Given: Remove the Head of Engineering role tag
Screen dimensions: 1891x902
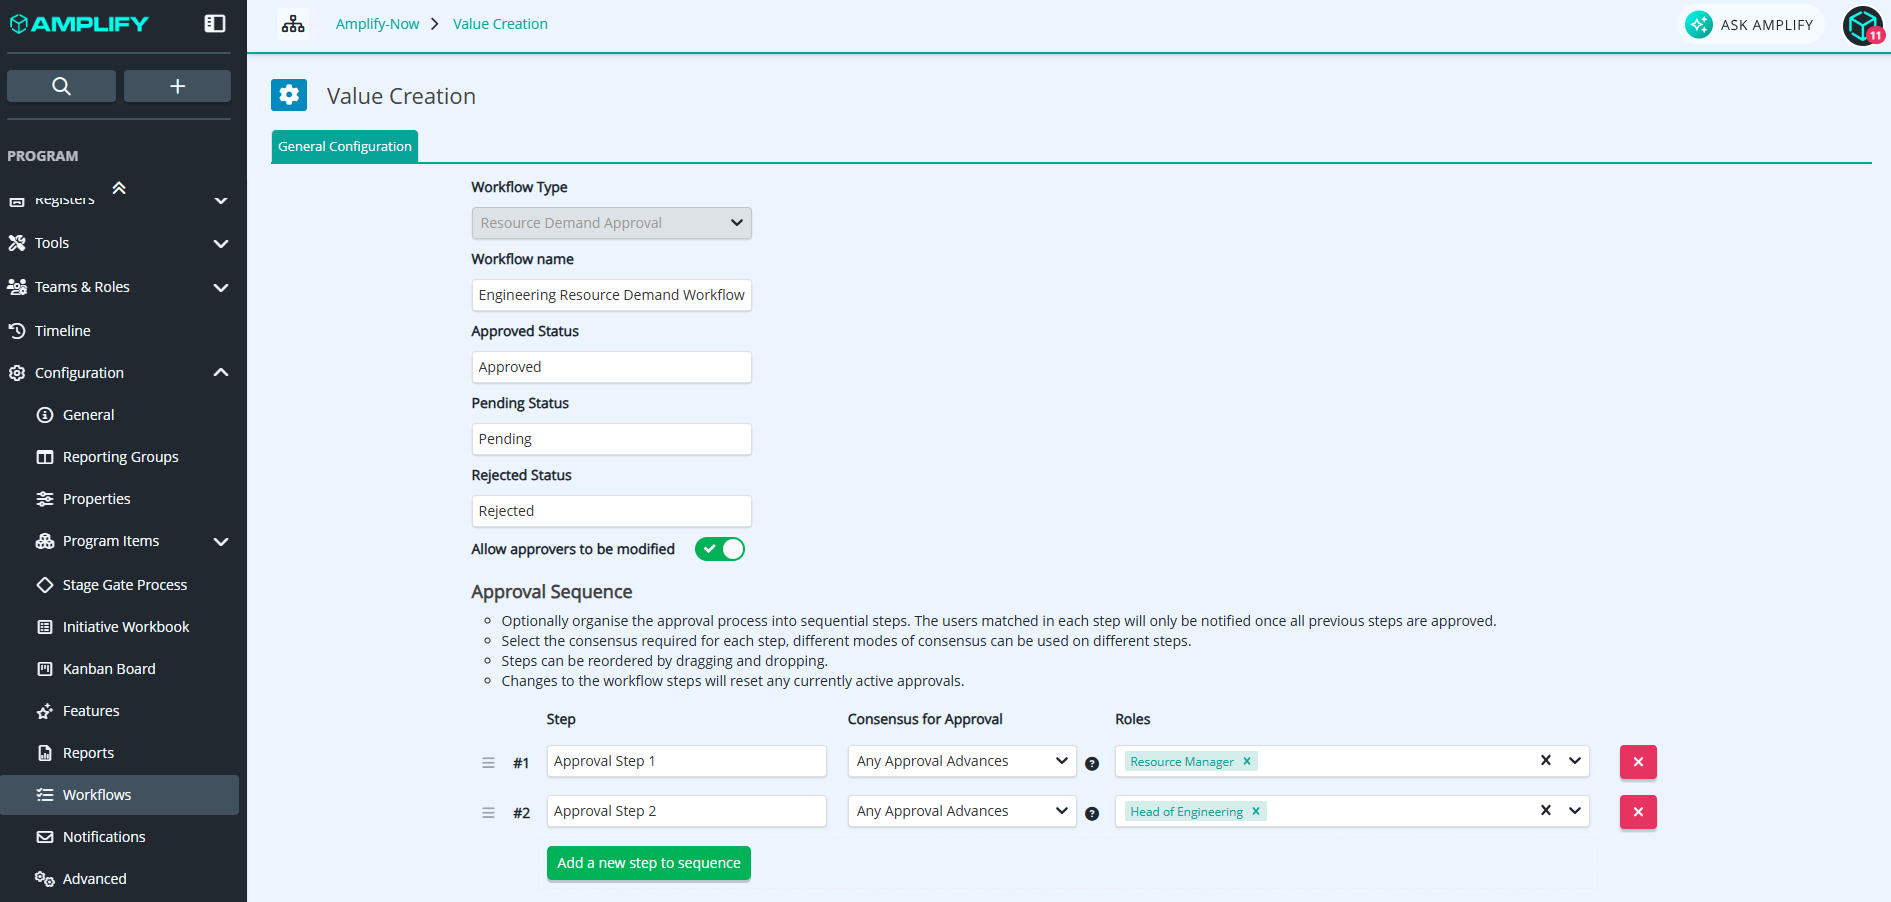Looking at the screenshot, I should click(1256, 811).
